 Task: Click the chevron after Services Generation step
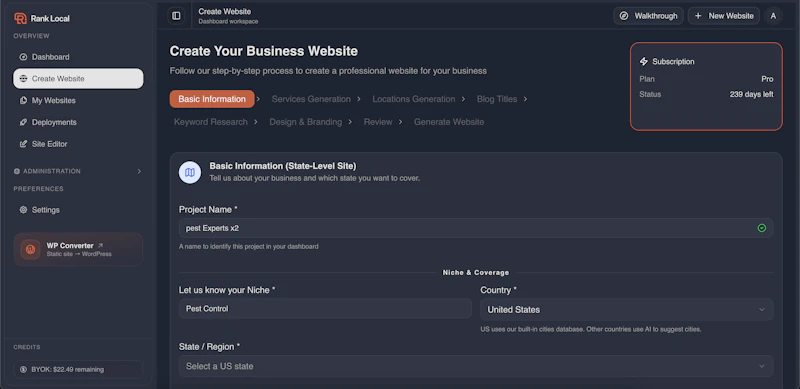[x=359, y=99]
